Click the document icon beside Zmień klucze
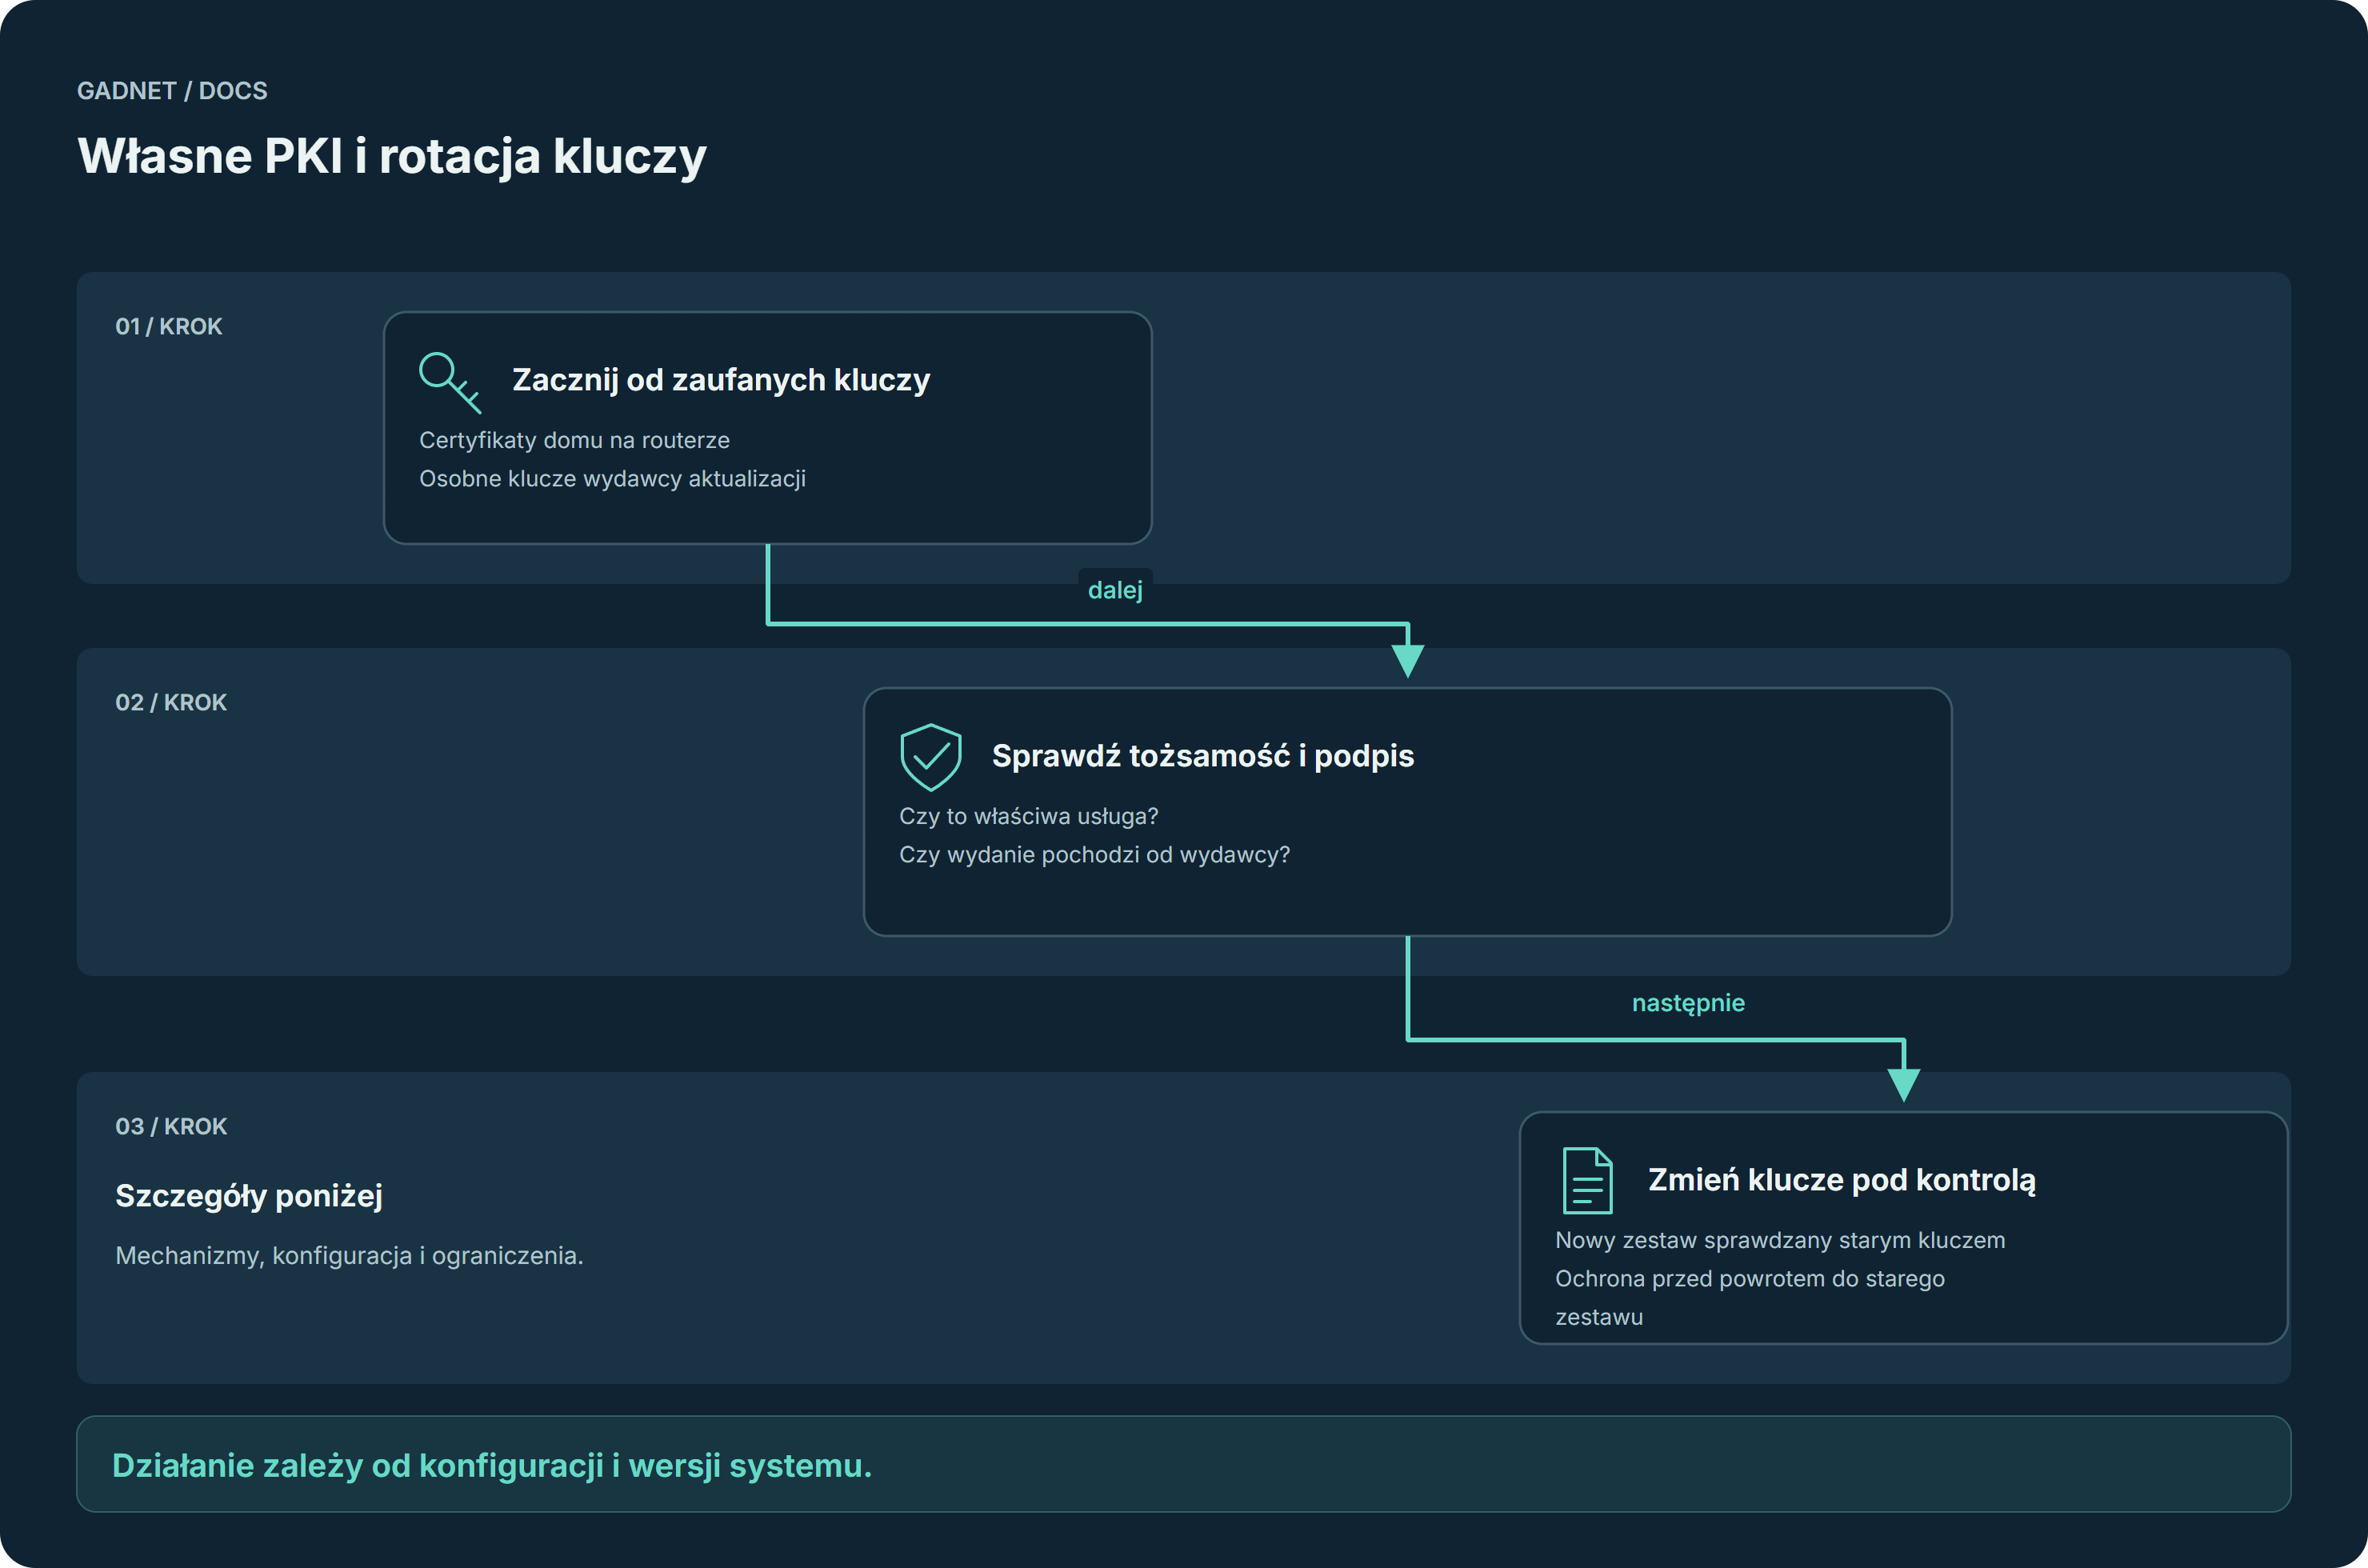 tap(1587, 1181)
